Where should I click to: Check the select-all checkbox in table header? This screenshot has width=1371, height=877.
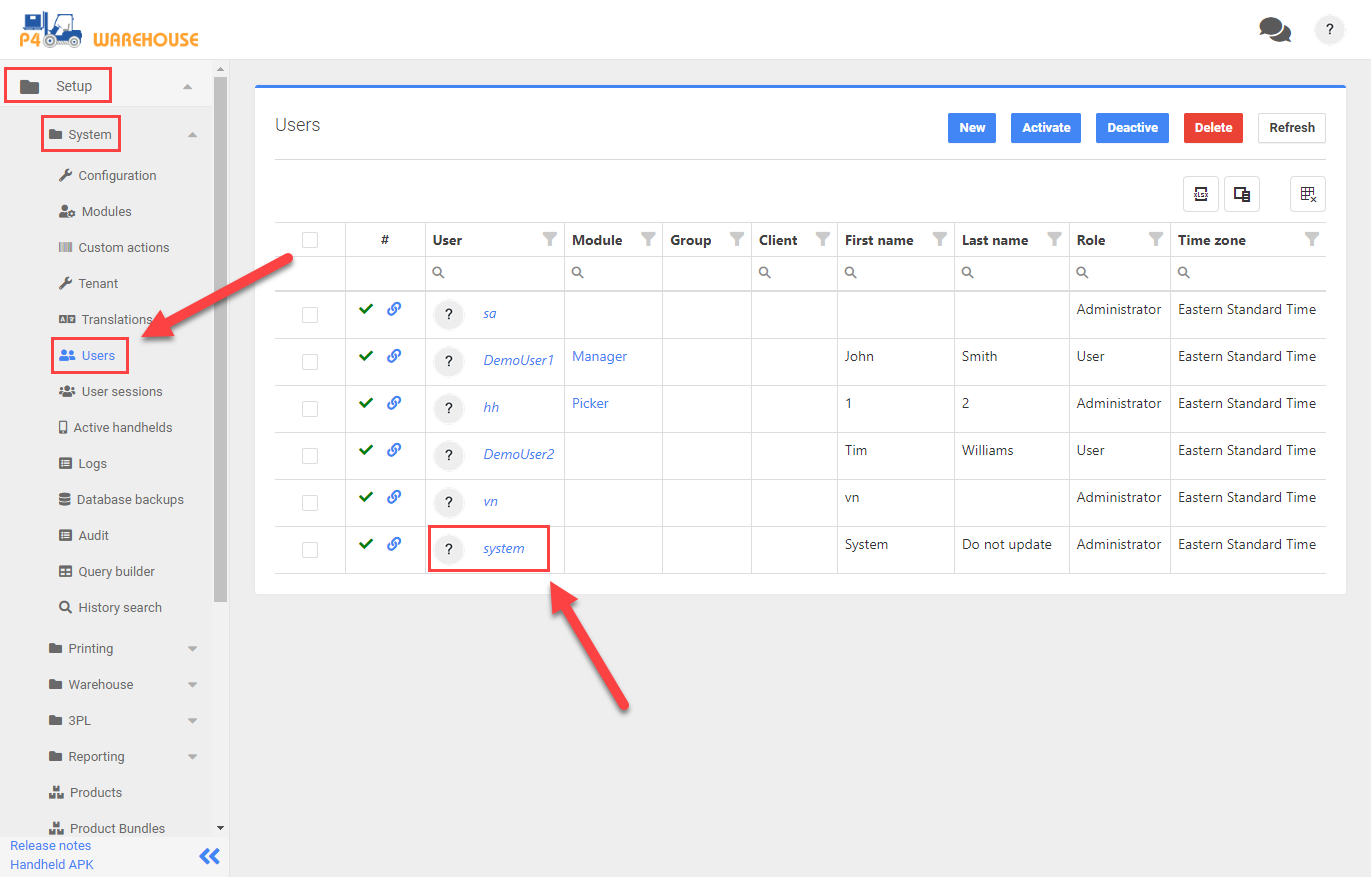pyautogui.click(x=310, y=240)
